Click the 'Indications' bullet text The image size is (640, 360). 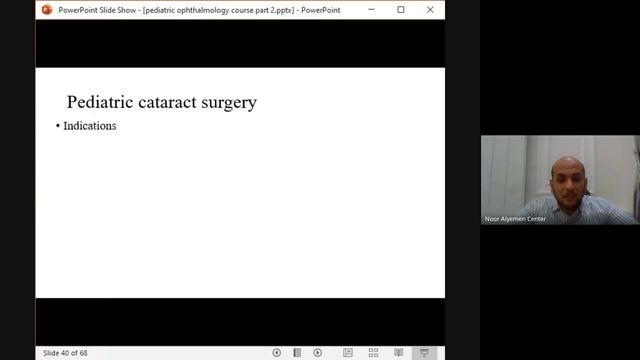click(x=90, y=126)
